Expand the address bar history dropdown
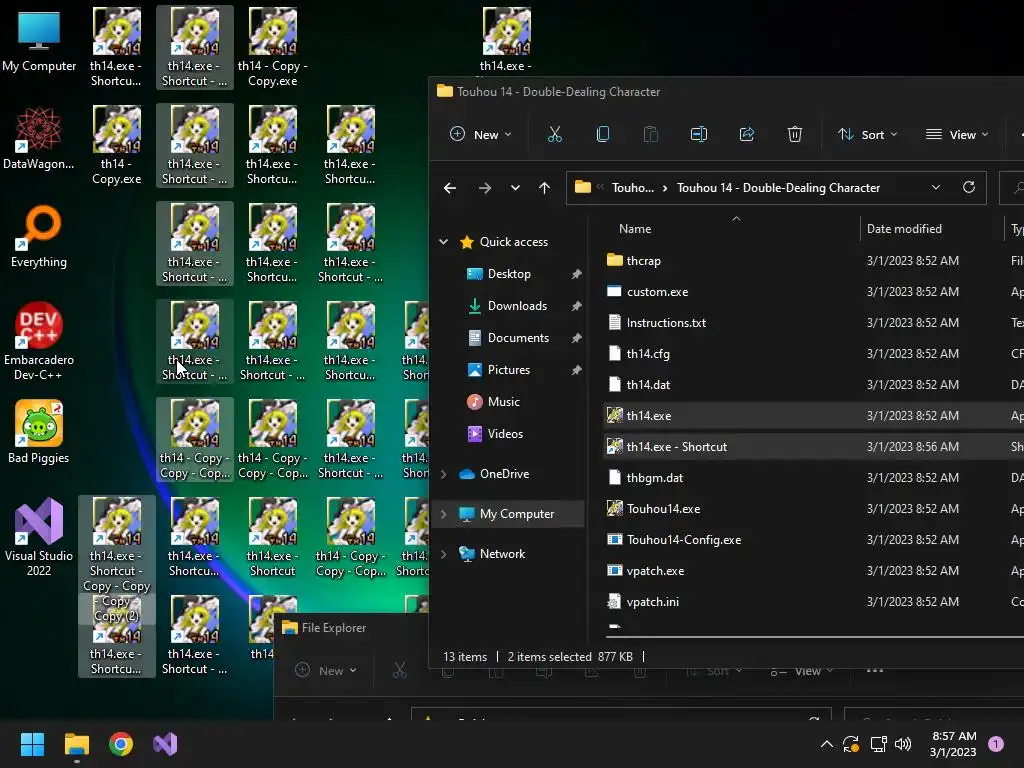Image resolution: width=1024 pixels, height=768 pixels. 935,187
